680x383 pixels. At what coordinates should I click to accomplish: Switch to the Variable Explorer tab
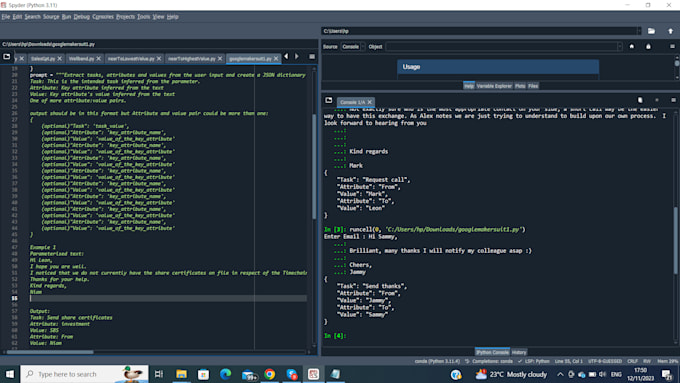pos(494,86)
